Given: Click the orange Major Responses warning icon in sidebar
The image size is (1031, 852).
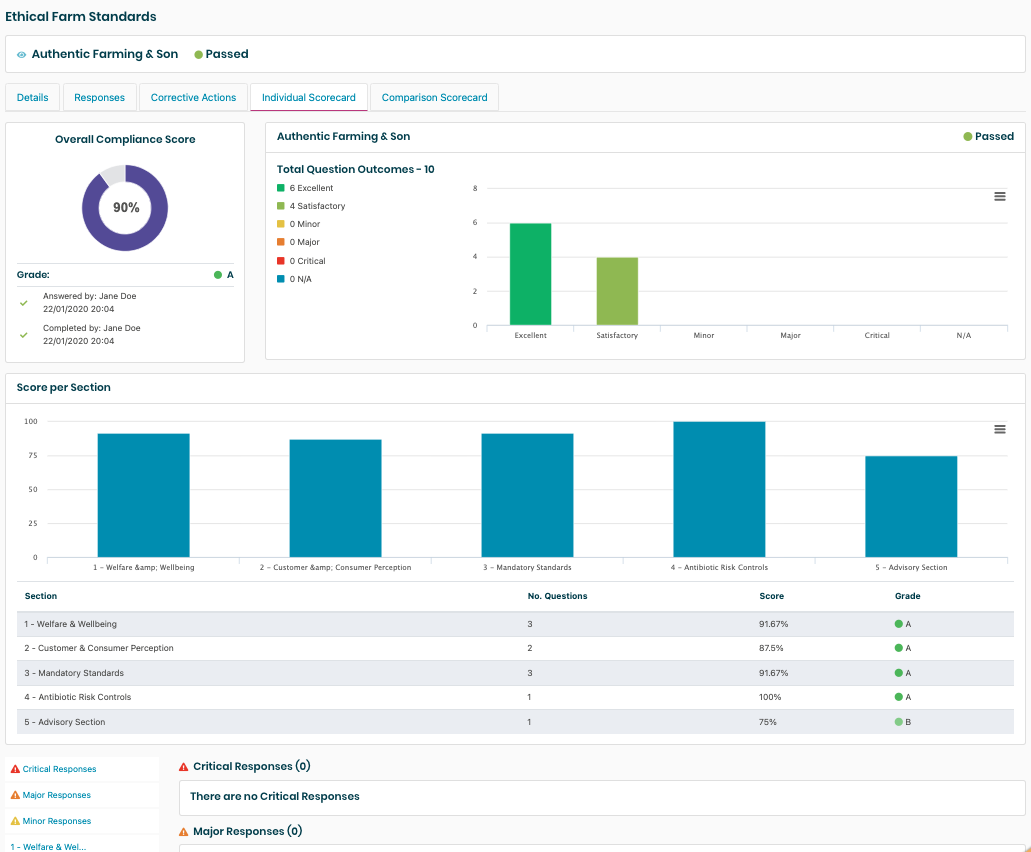Looking at the screenshot, I should coord(15,795).
